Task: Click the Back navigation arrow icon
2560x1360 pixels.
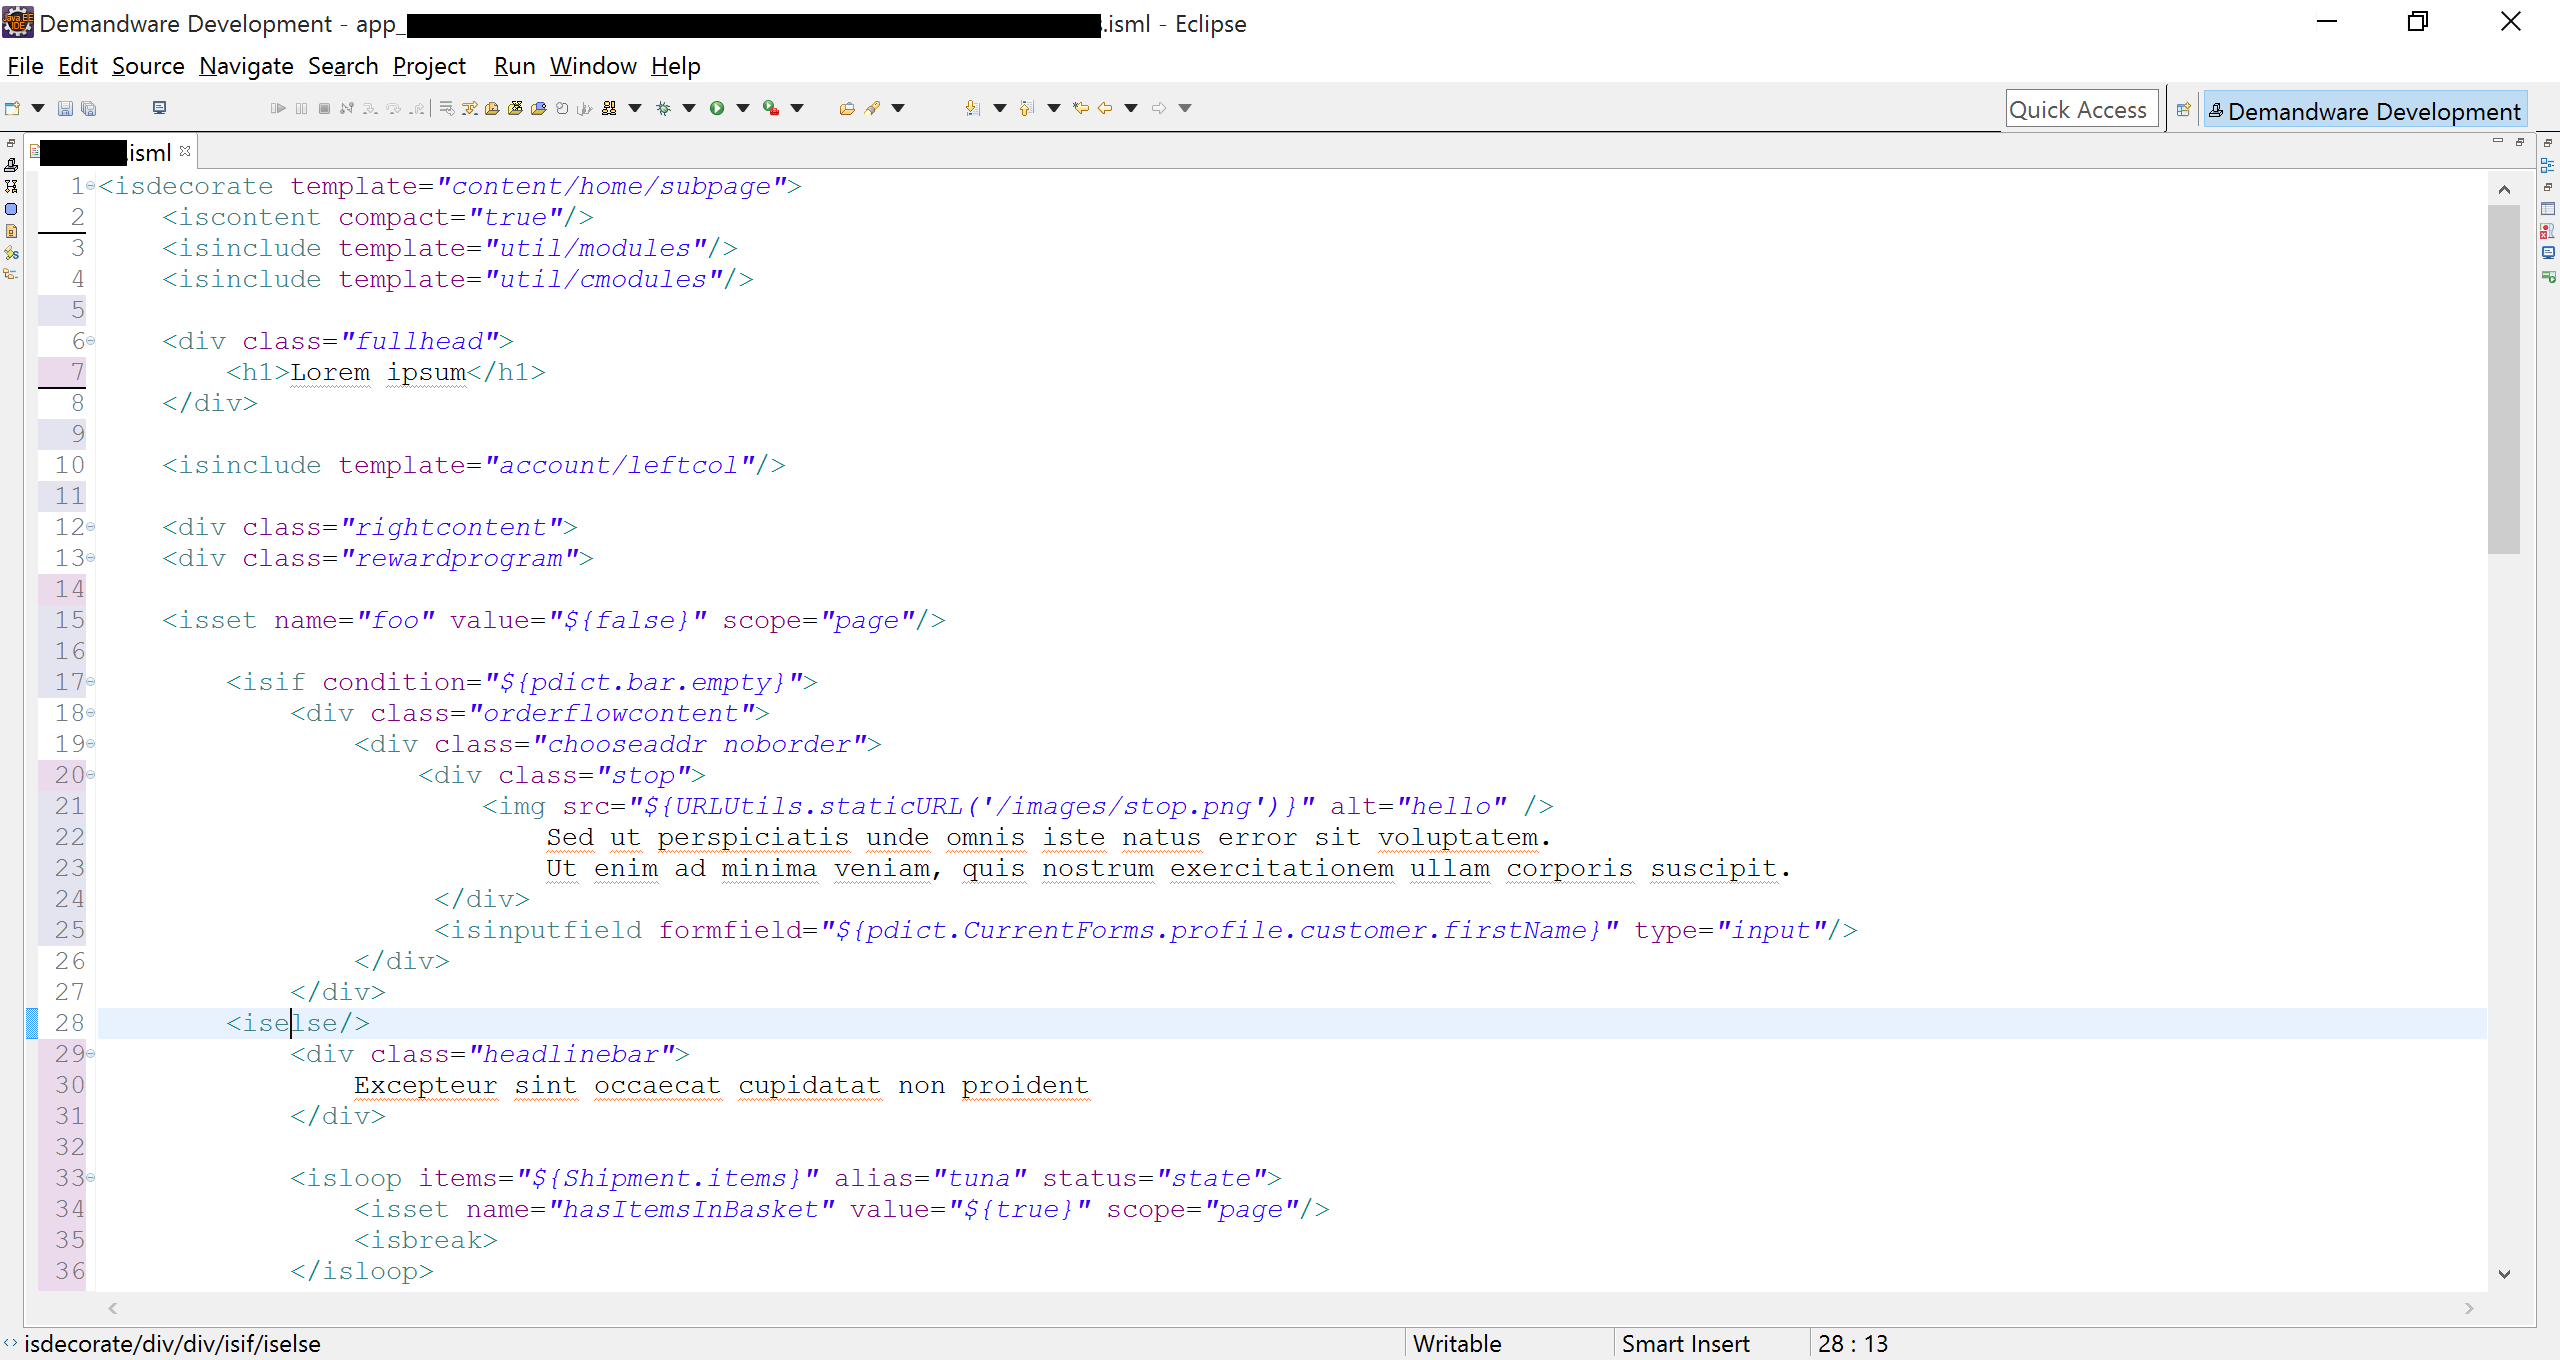Action: tap(1105, 108)
